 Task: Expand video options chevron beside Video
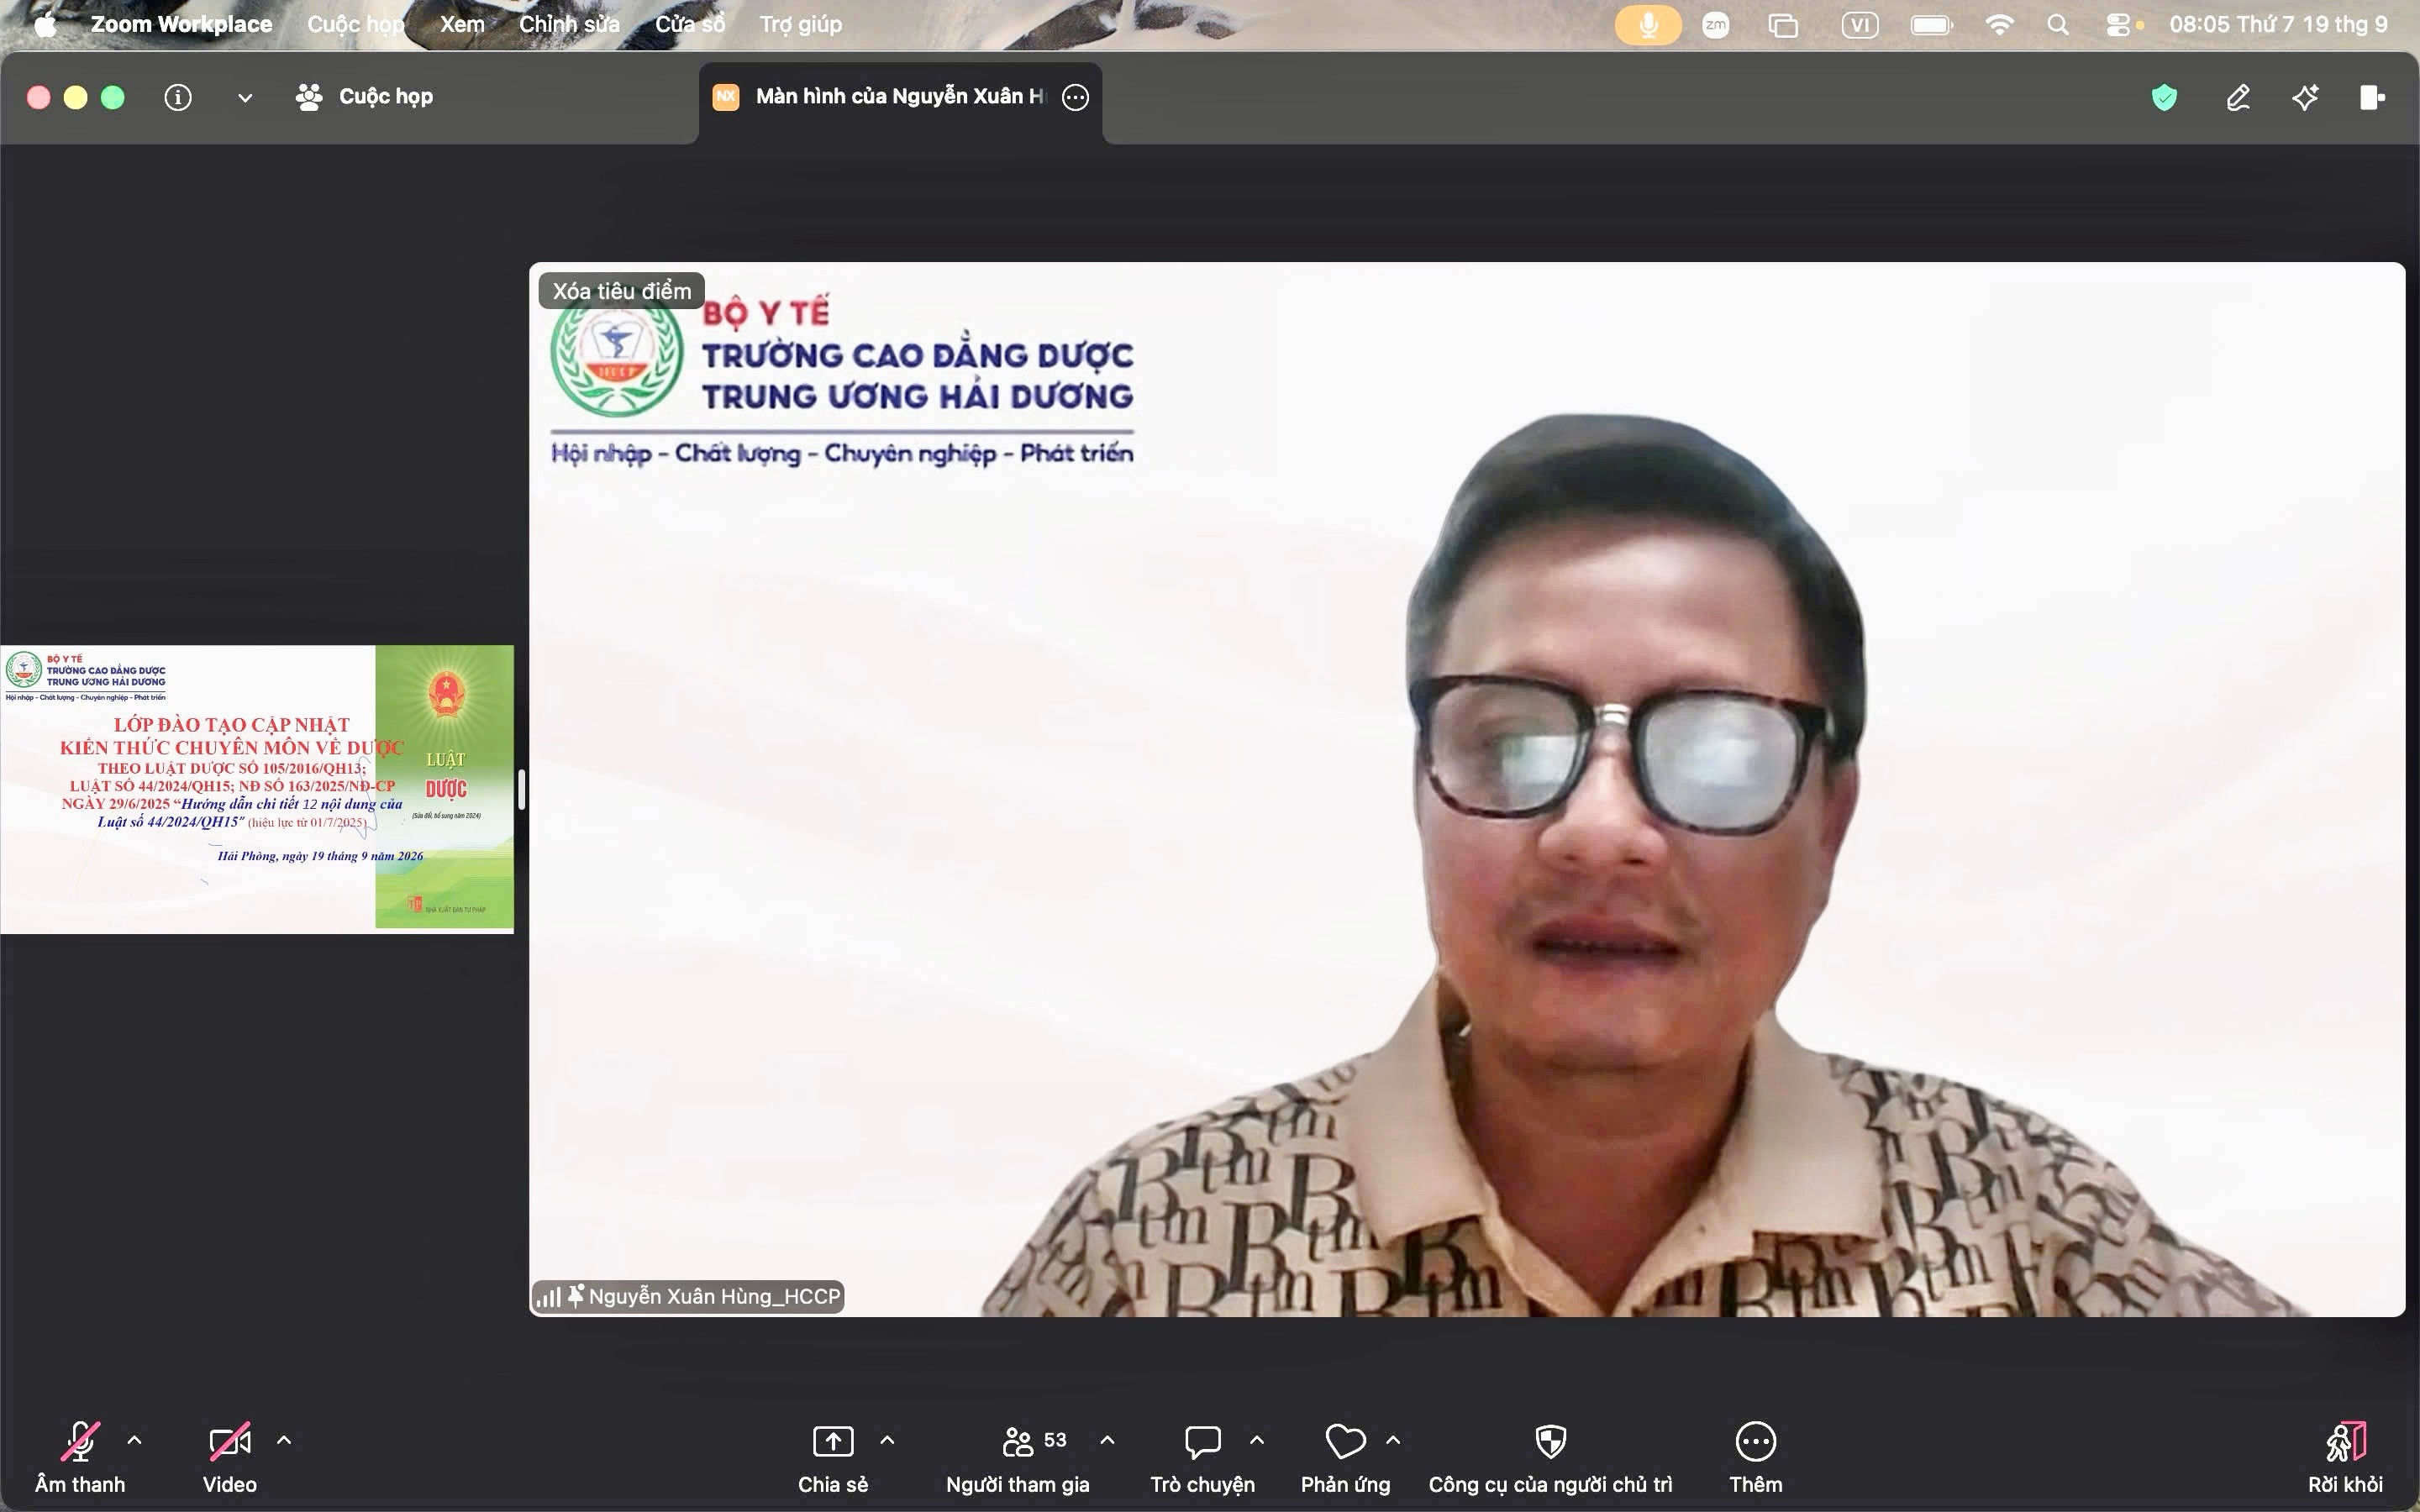pos(284,1440)
